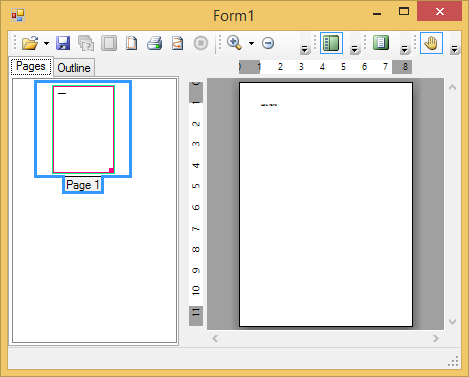The width and height of the screenshot is (469, 377).
Task: Select the Page 1 thumbnail preview
Action: pyautogui.click(x=83, y=129)
